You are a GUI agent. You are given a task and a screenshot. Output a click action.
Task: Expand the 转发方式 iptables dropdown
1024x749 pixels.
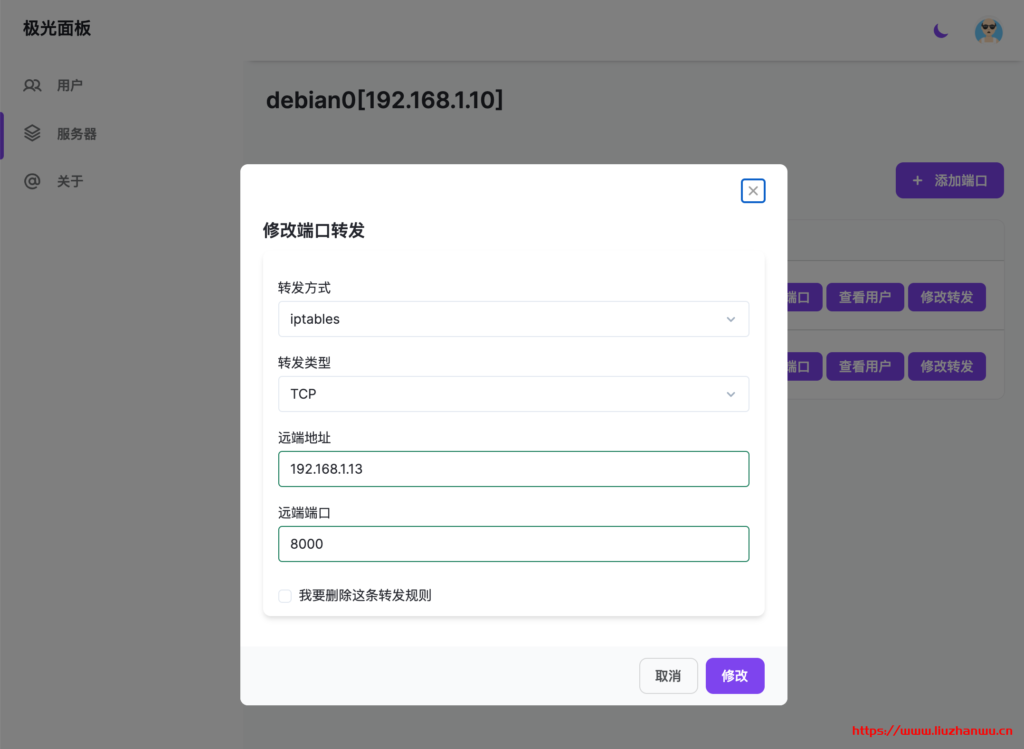click(x=513, y=319)
